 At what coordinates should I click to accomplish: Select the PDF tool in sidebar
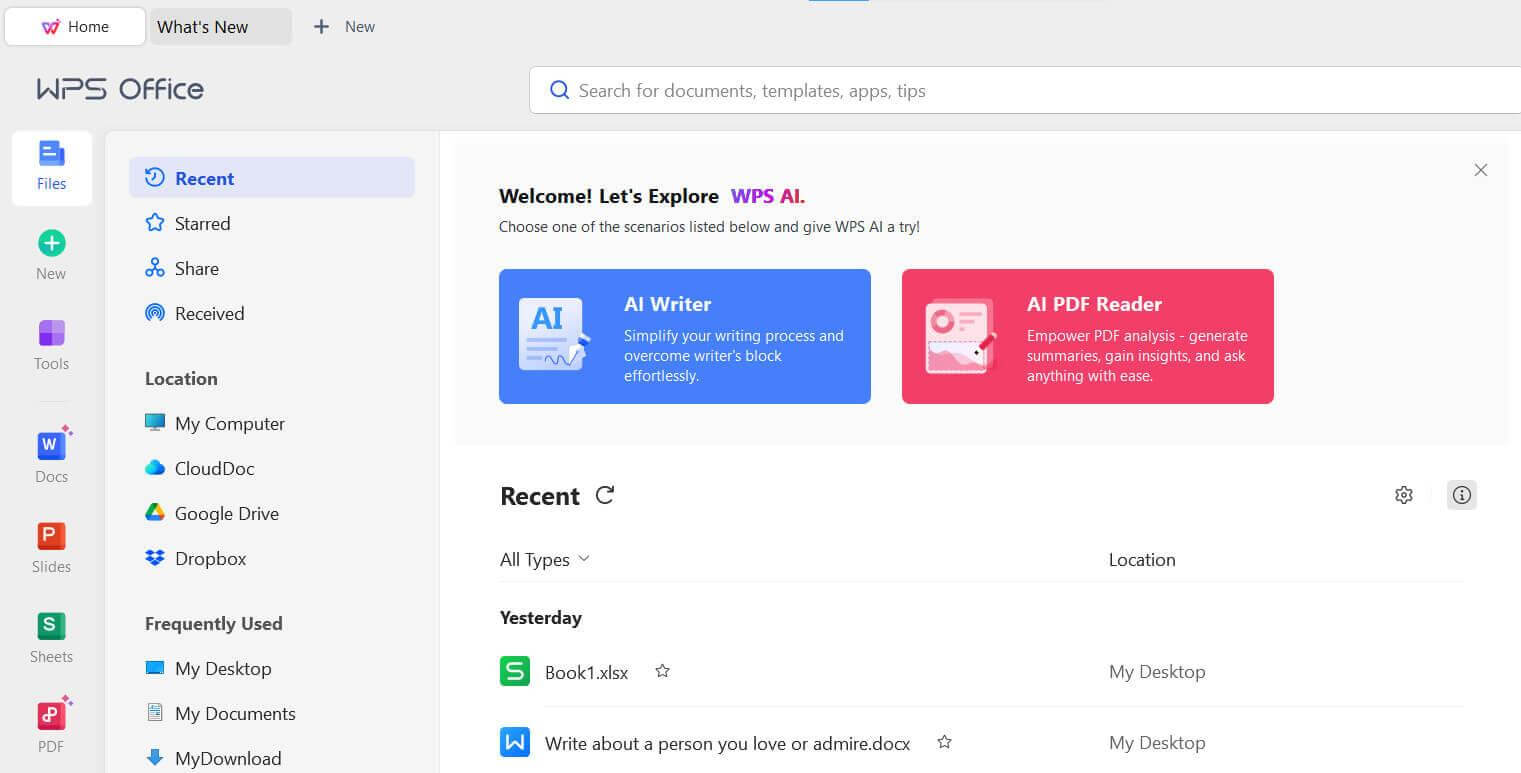pos(51,723)
